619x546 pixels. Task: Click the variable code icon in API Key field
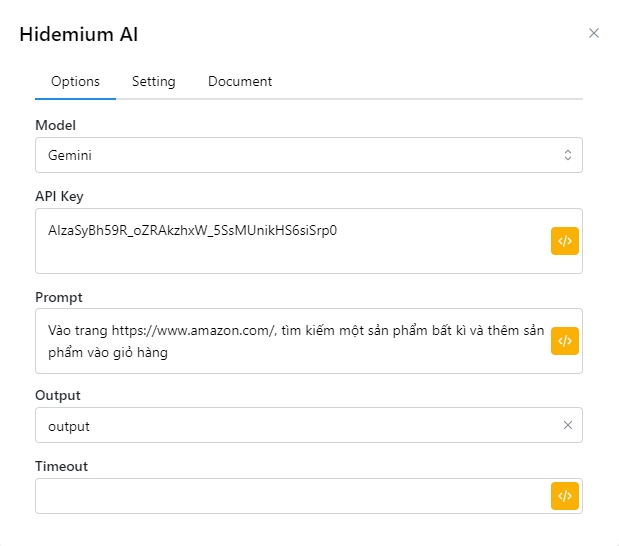click(564, 241)
